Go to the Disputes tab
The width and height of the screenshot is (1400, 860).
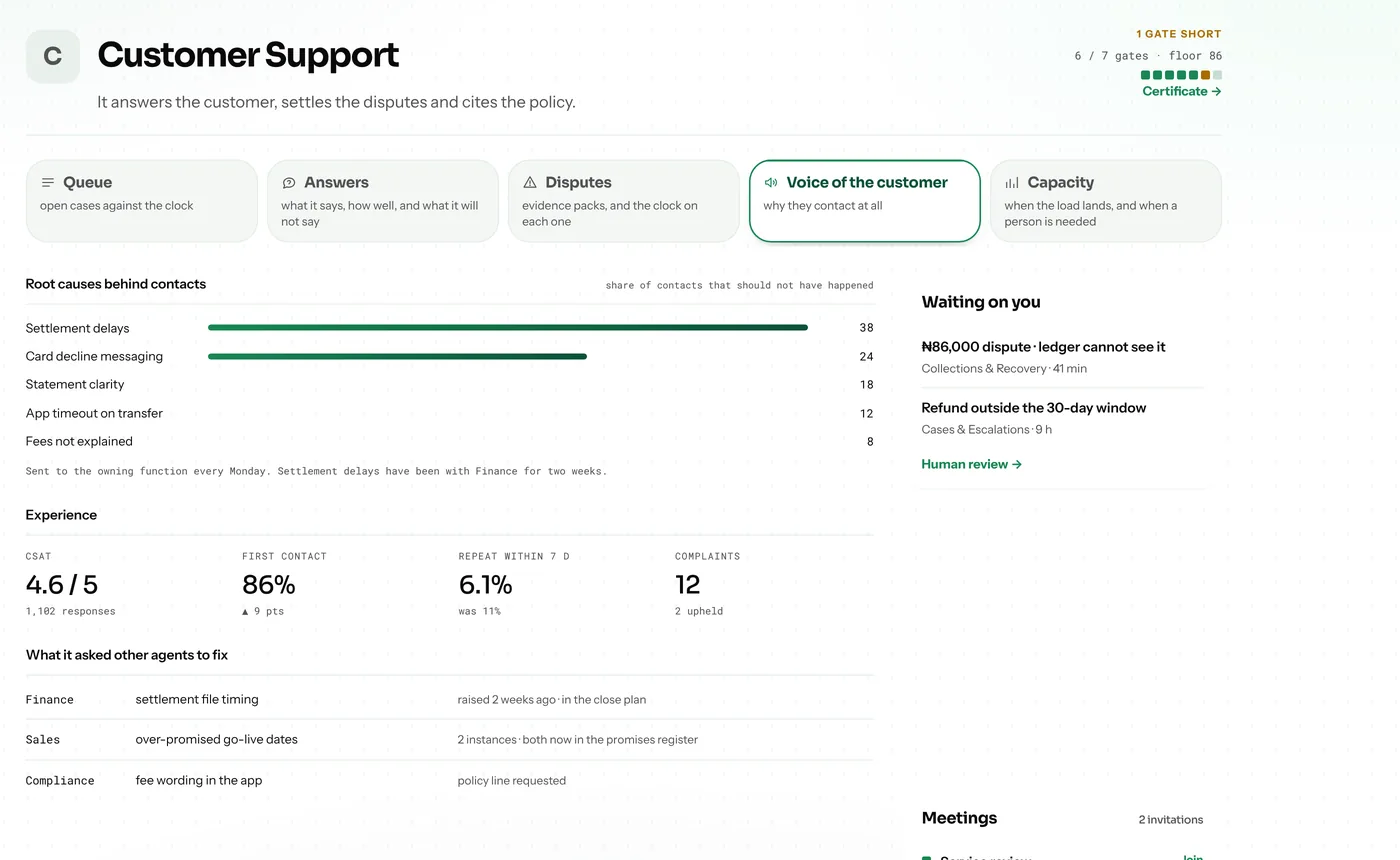pyautogui.click(x=624, y=201)
